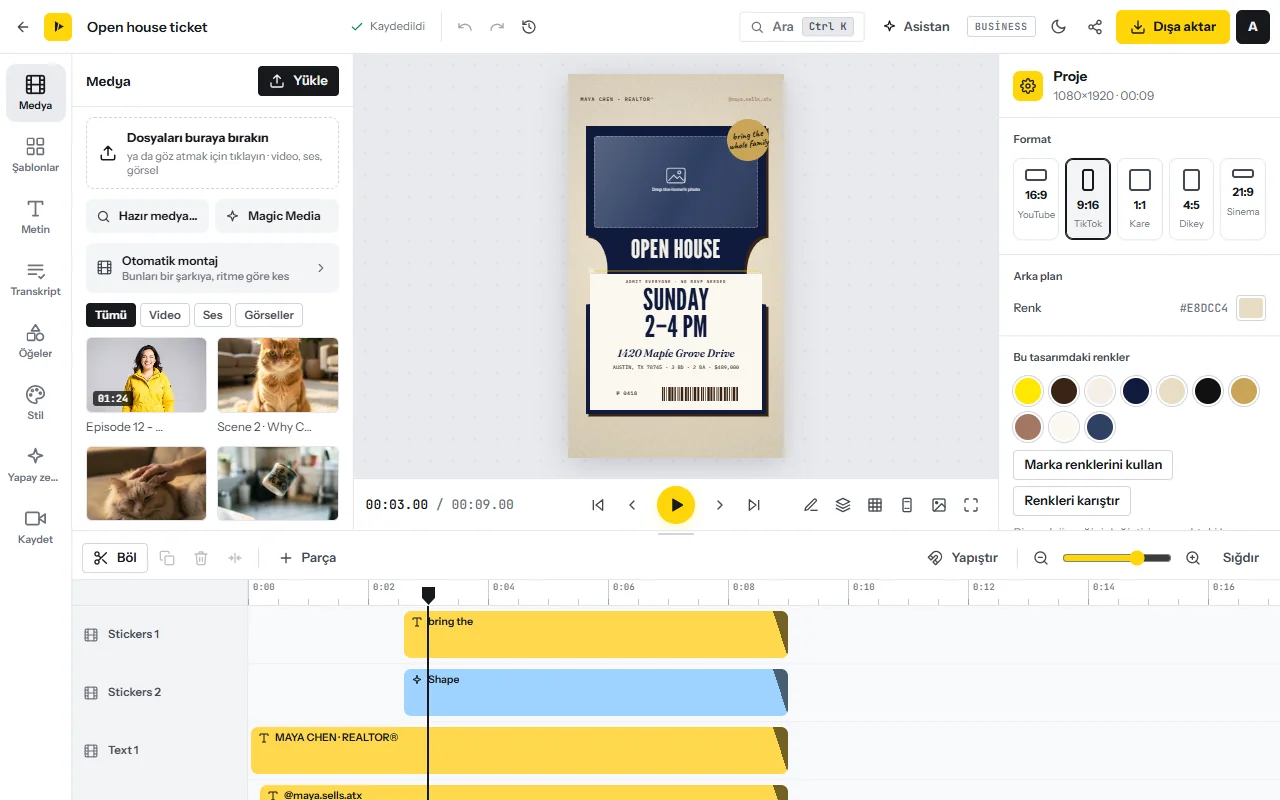
Task: Click Marka renklerini kullan button
Action: (1093, 465)
